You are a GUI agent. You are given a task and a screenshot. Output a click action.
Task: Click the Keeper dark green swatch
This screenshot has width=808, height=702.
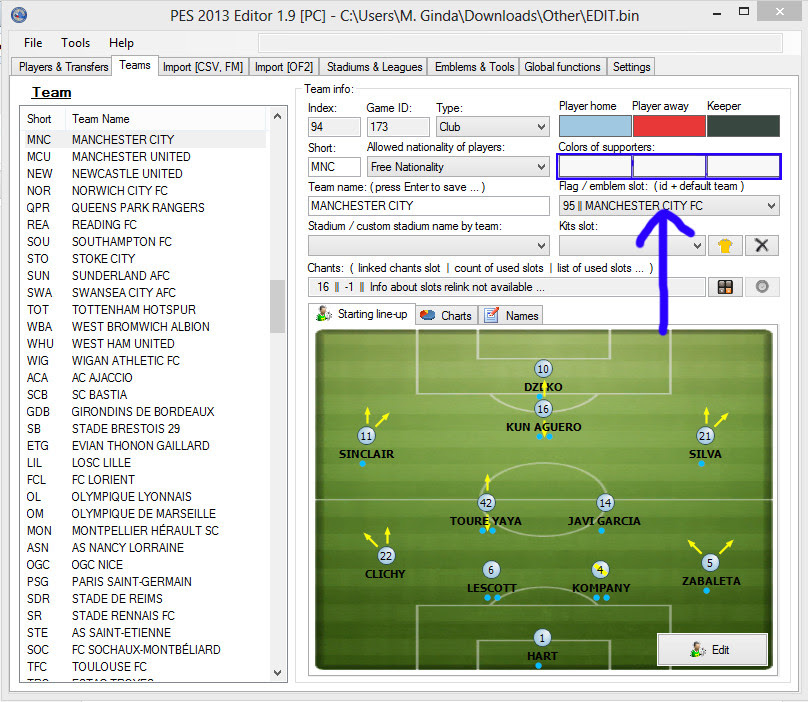click(743, 126)
